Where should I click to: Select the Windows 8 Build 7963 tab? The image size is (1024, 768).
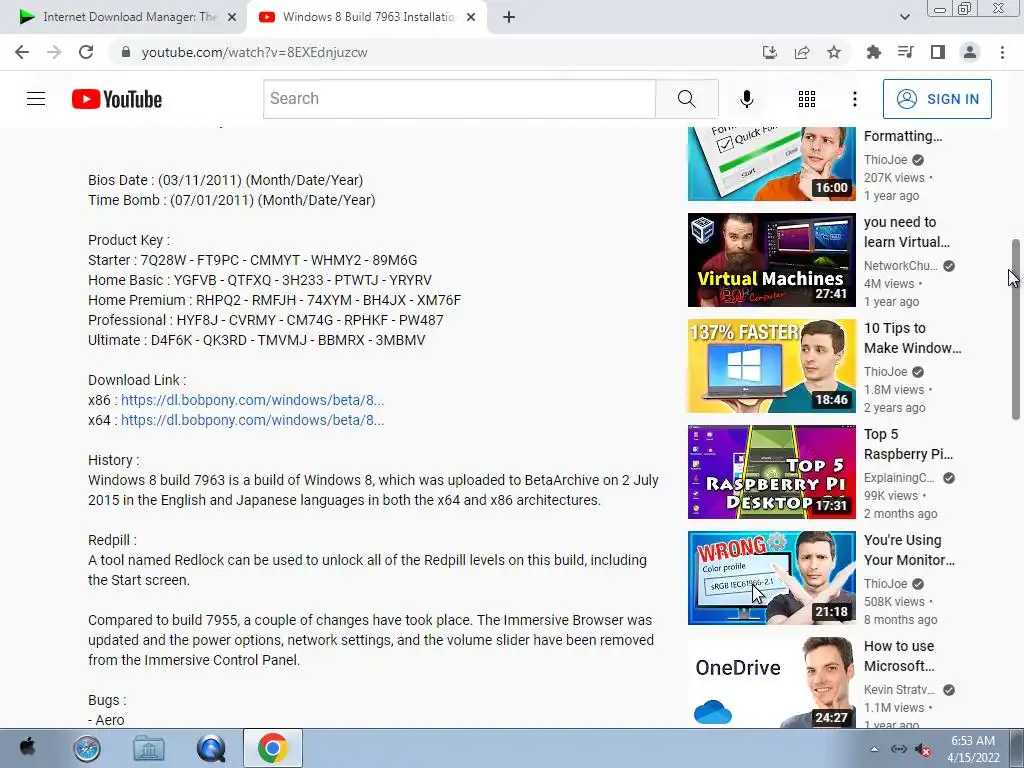[366, 17]
